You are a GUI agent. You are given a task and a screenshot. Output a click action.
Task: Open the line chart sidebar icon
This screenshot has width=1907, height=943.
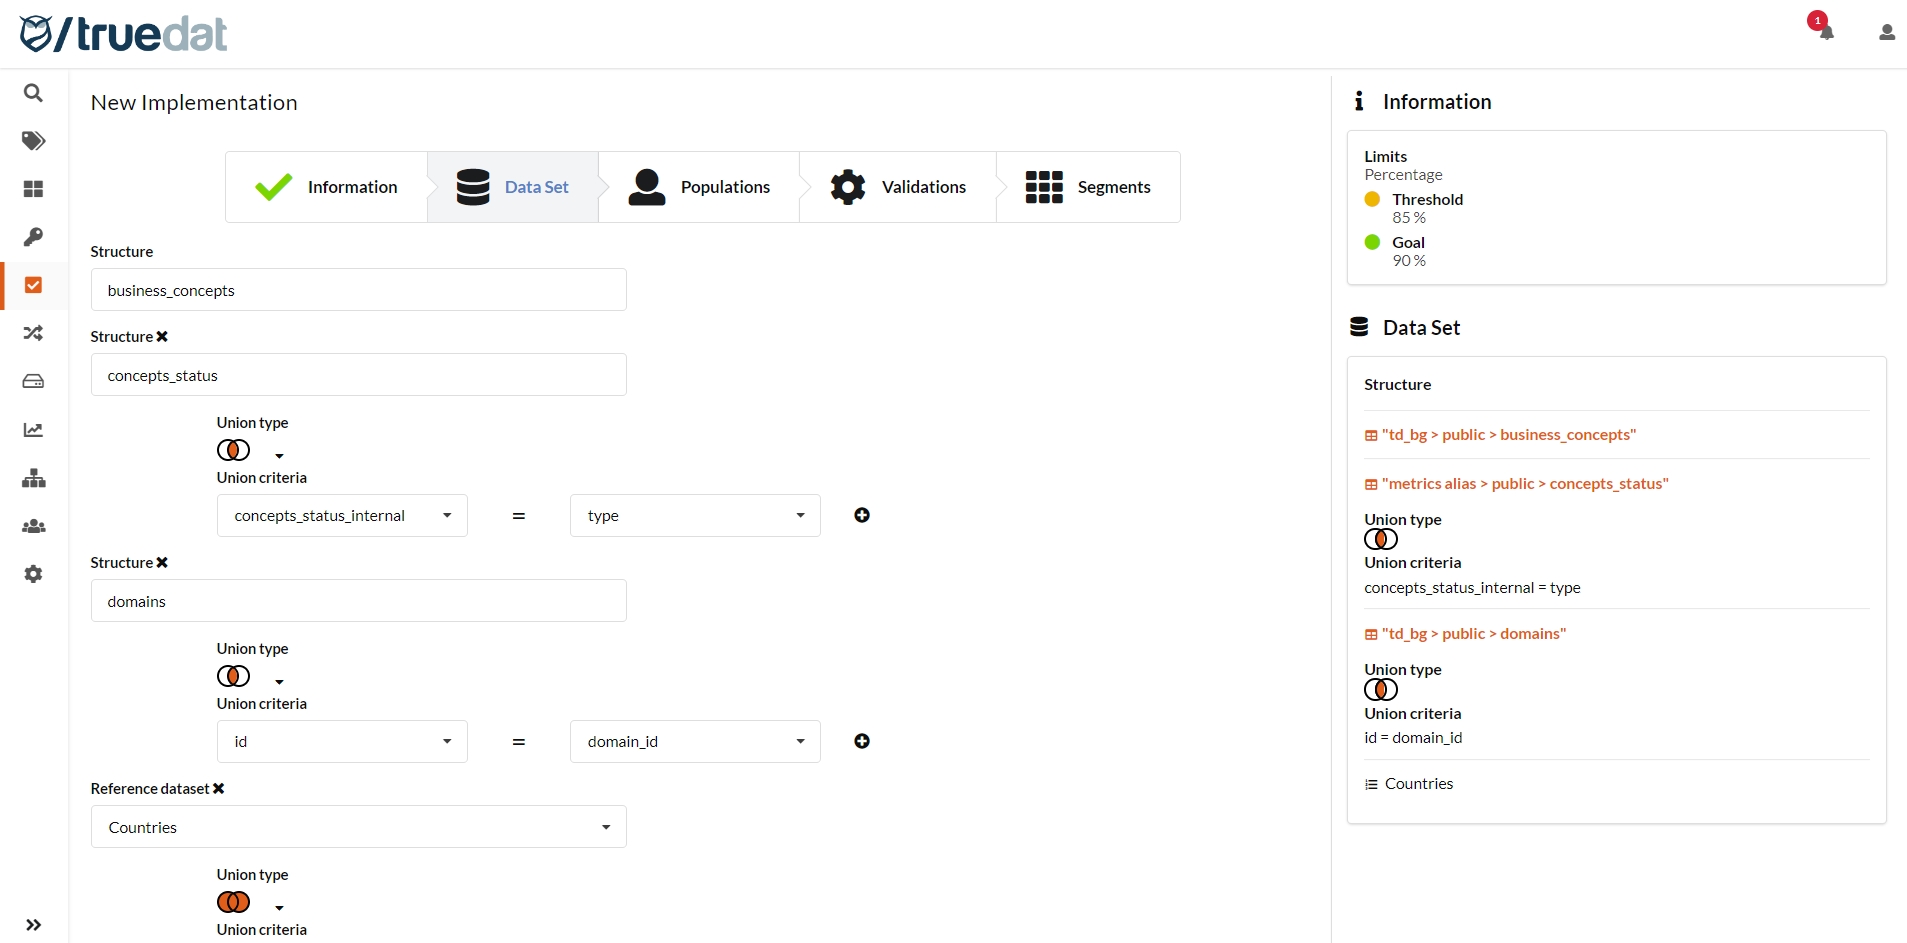33,430
